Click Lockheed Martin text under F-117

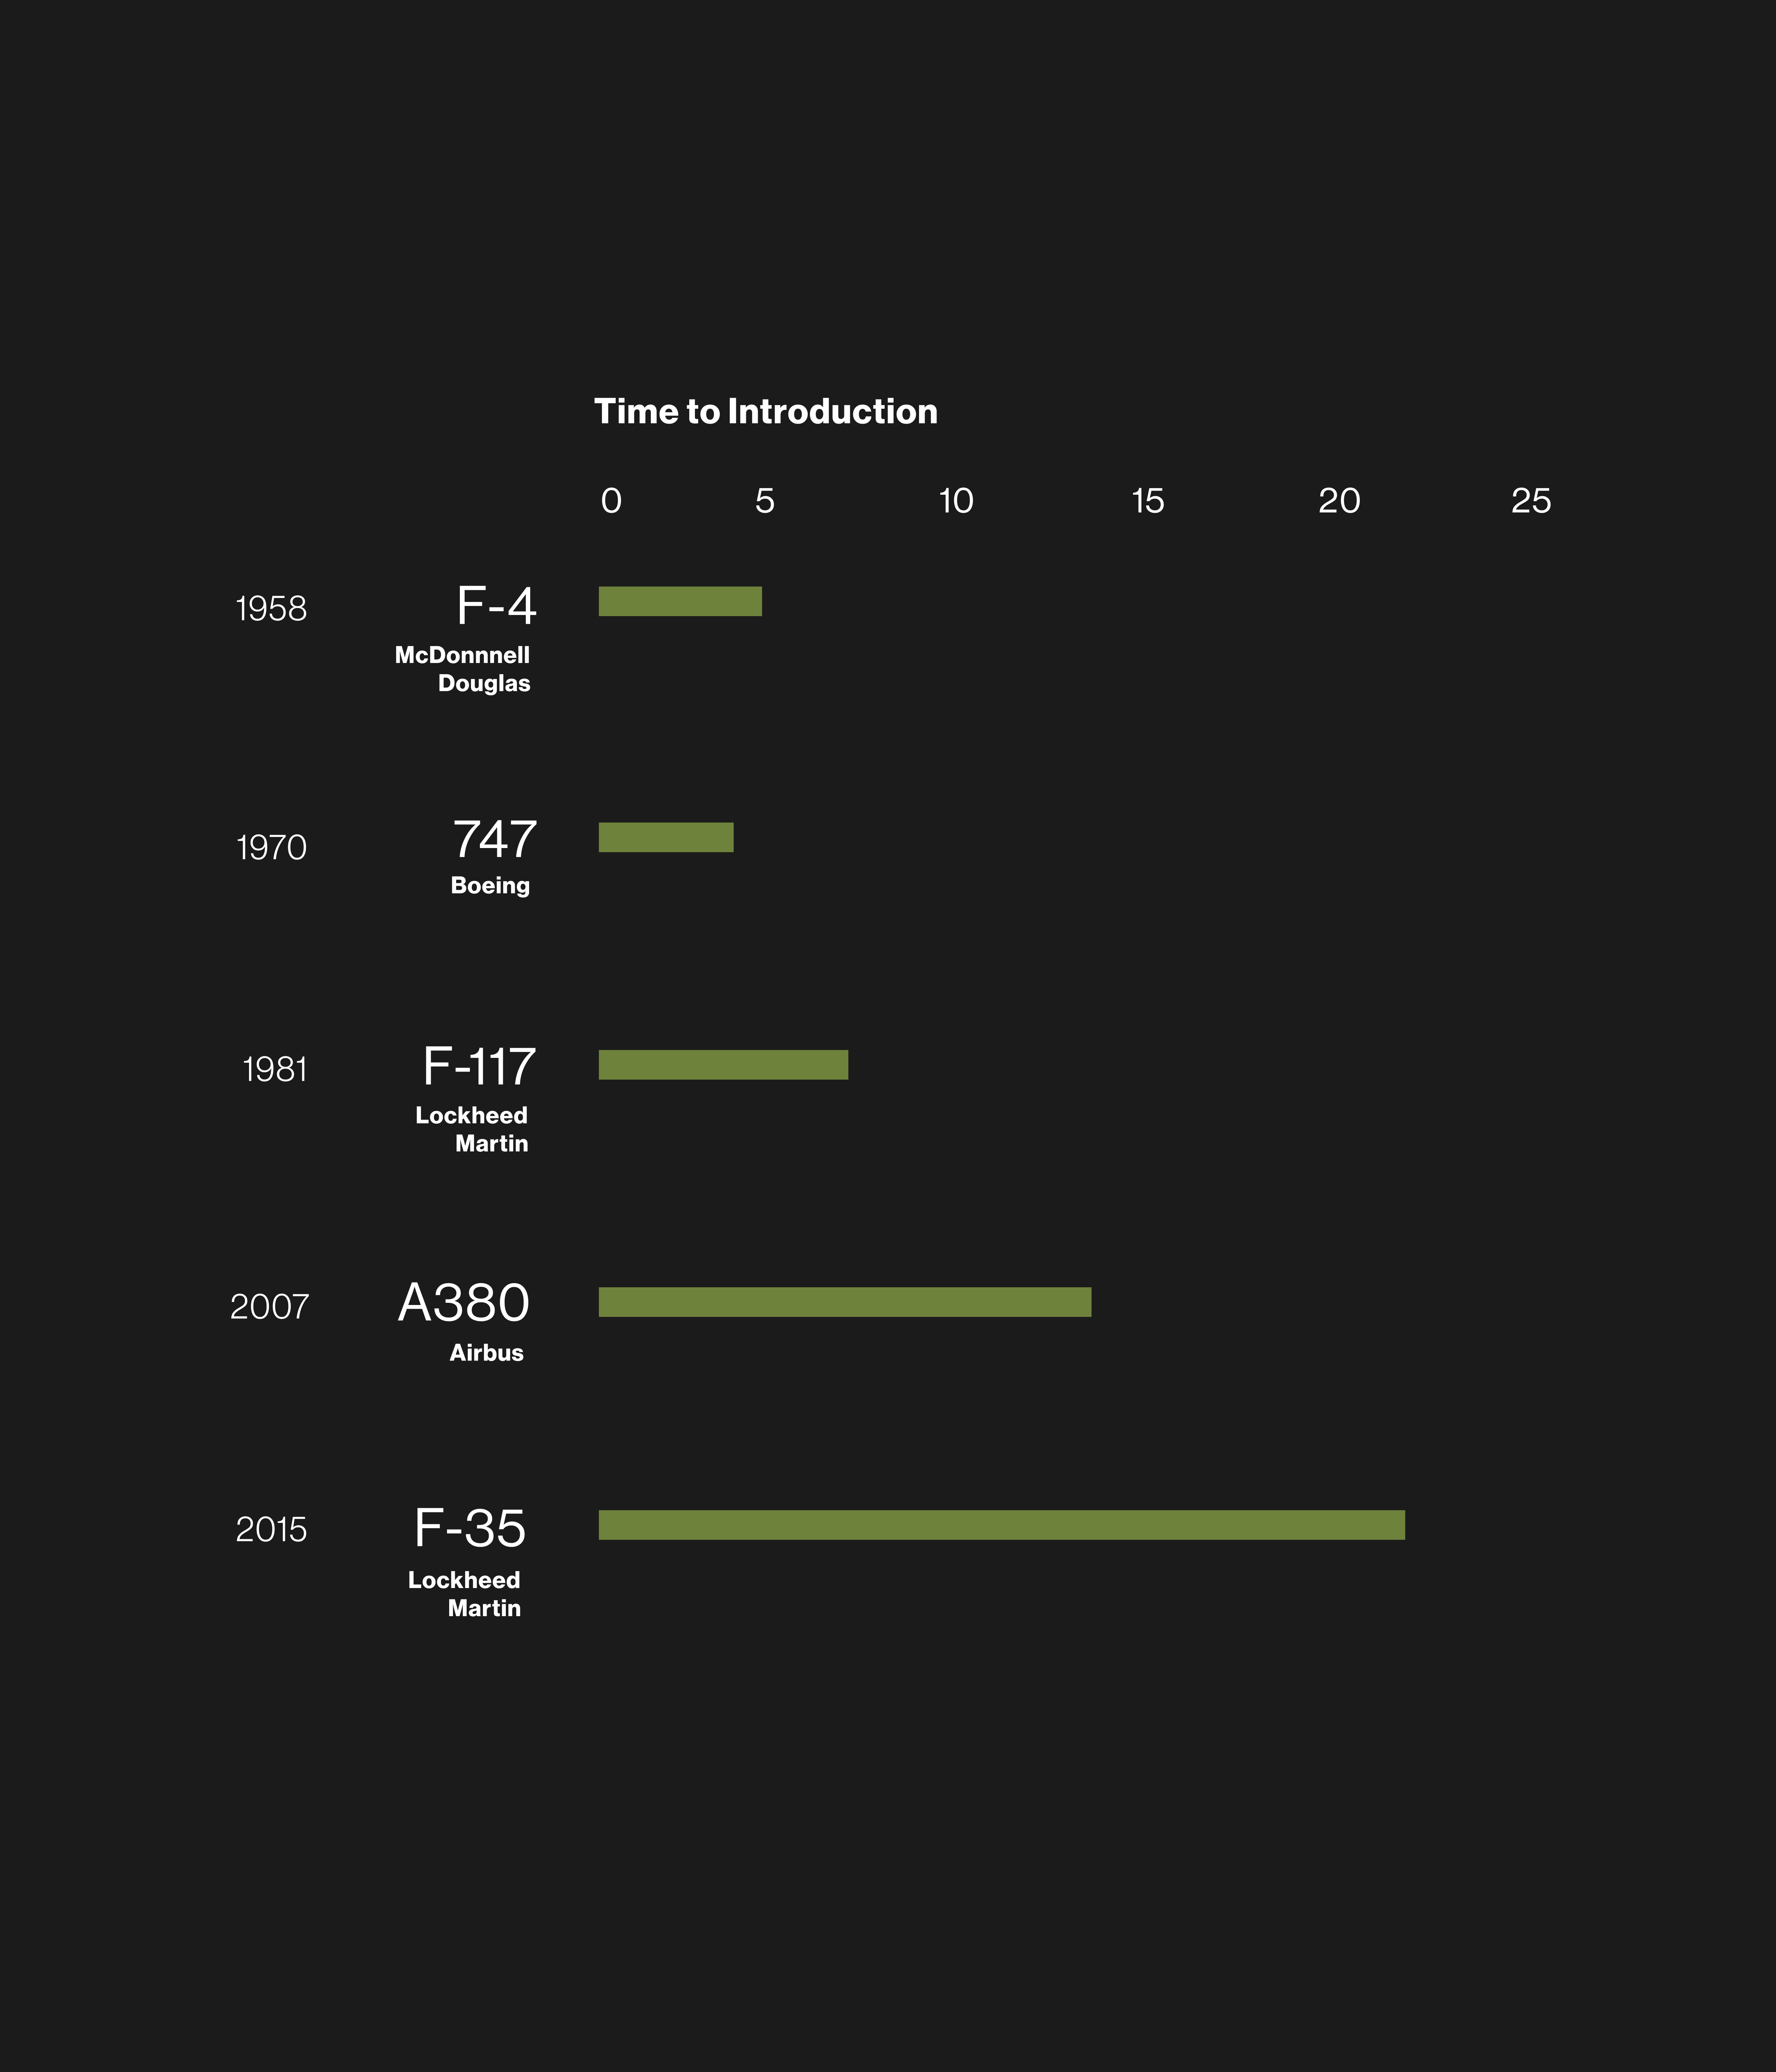pyautogui.click(x=472, y=1129)
